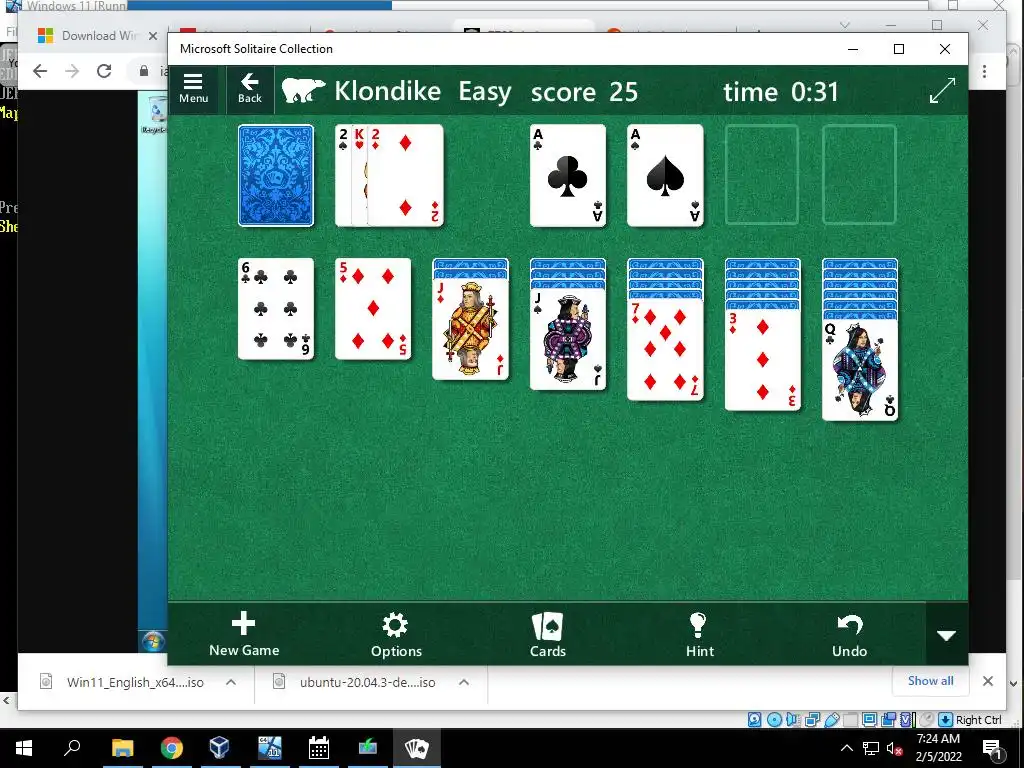Viewport: 1024px width, 768px height.
Task: Show hidden system tray icons
Action: pos(846,748)
